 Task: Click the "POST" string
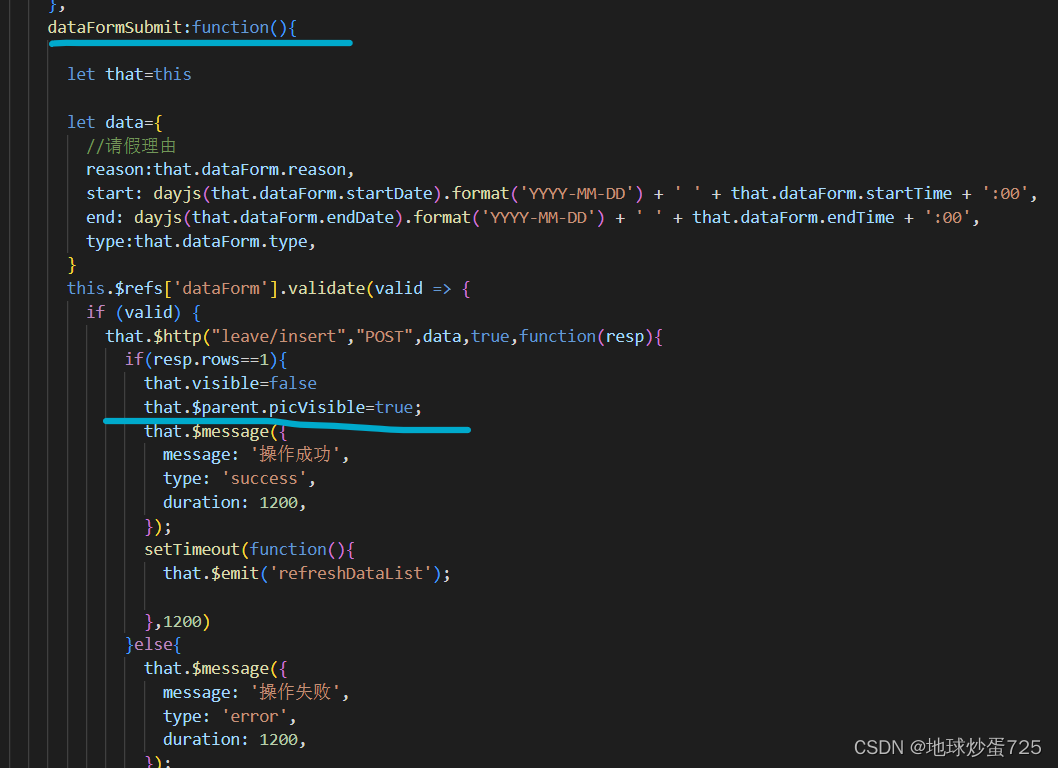tap(385, 336)
